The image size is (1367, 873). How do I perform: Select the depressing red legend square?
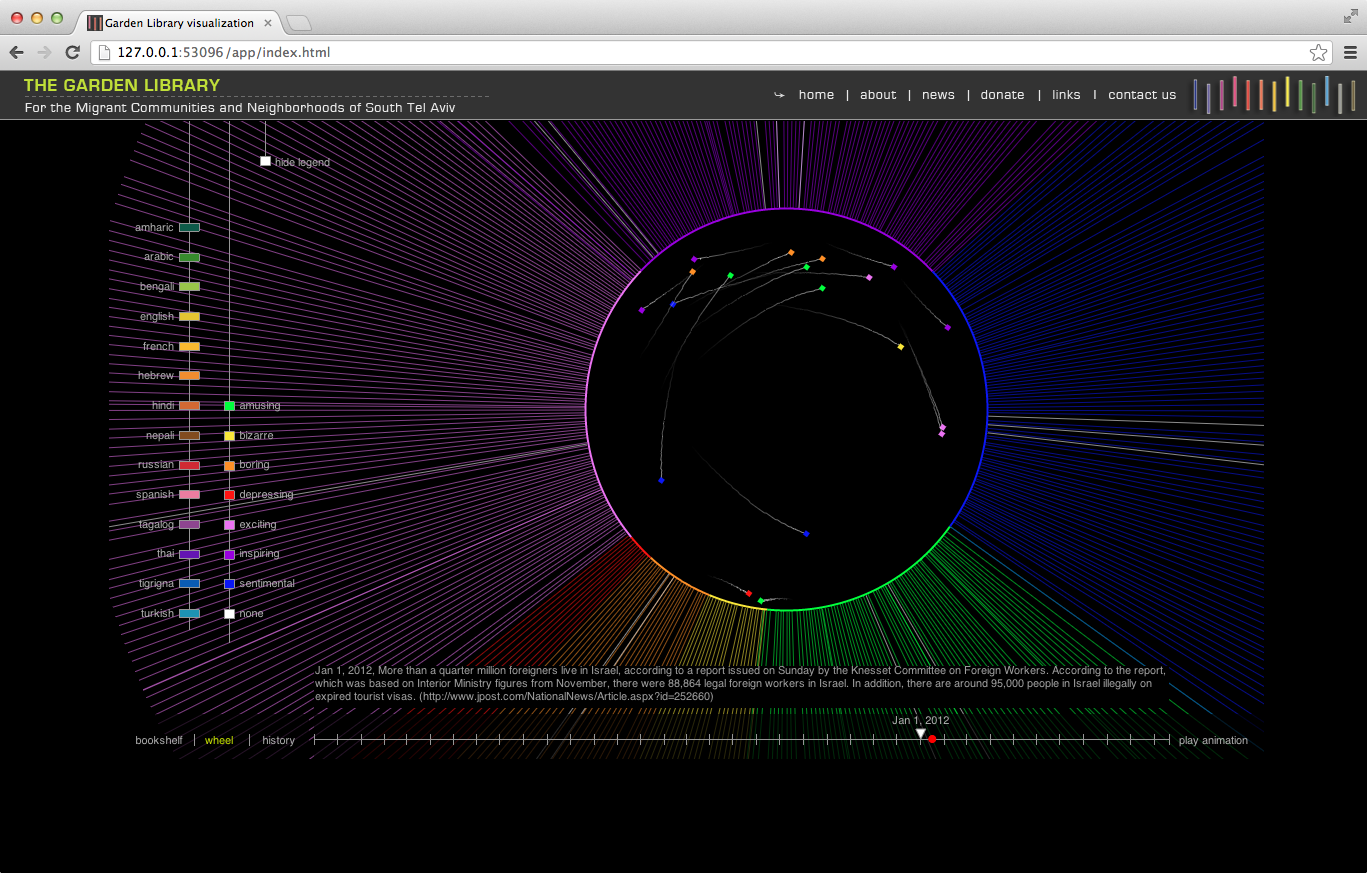tap(229, 495)
